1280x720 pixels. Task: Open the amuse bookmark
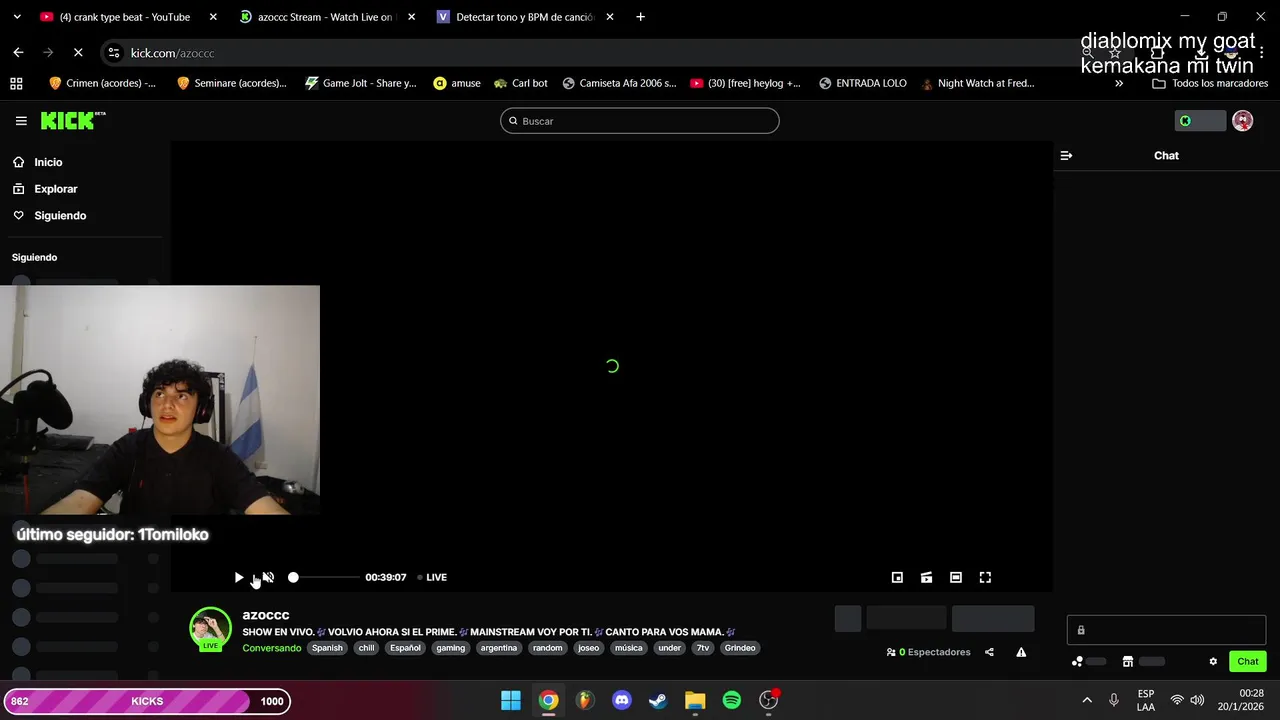point(457,83)
